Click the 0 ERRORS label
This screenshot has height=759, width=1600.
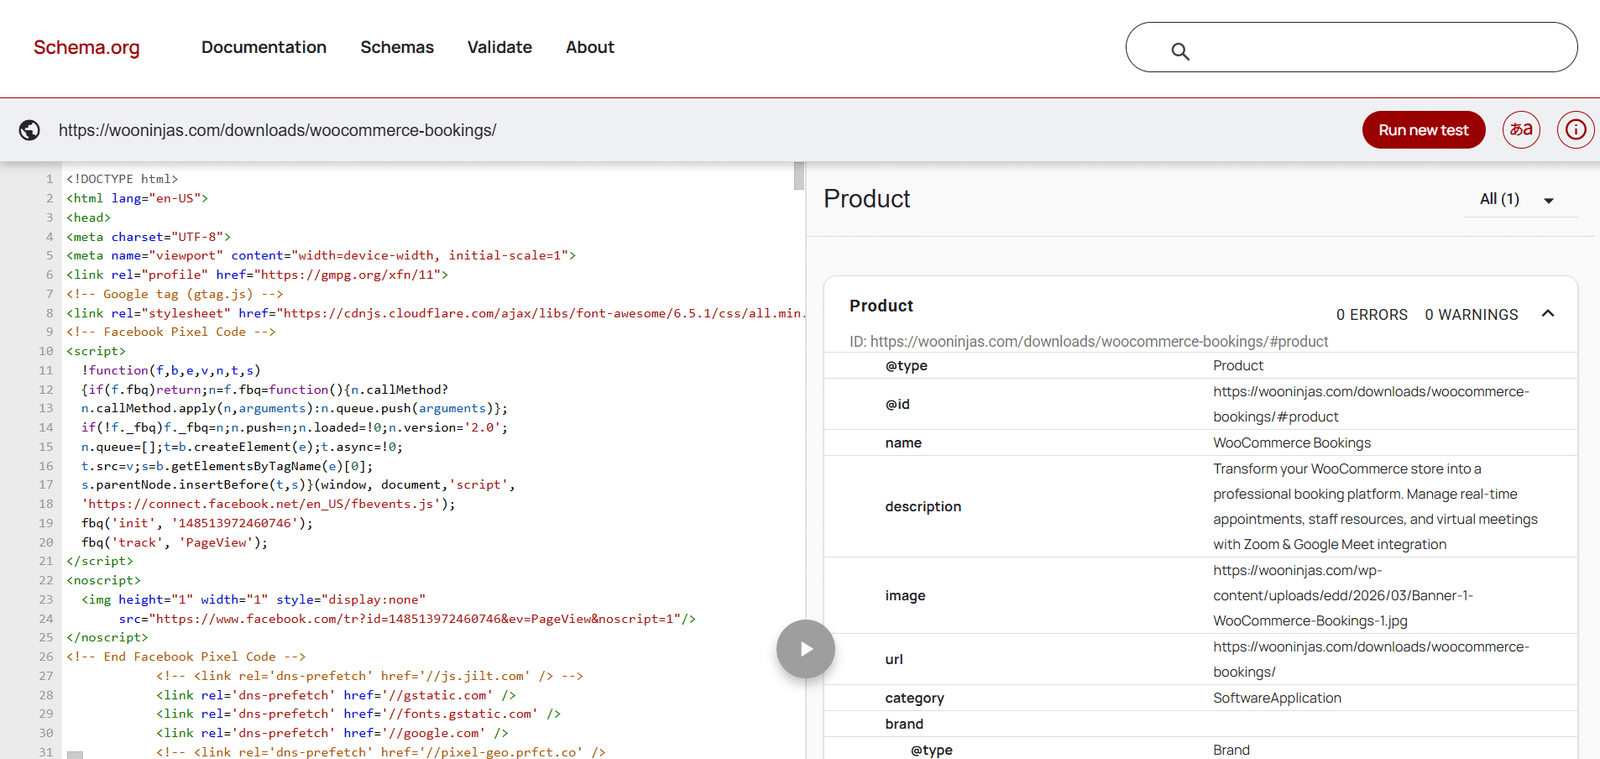click(1372, 314)
